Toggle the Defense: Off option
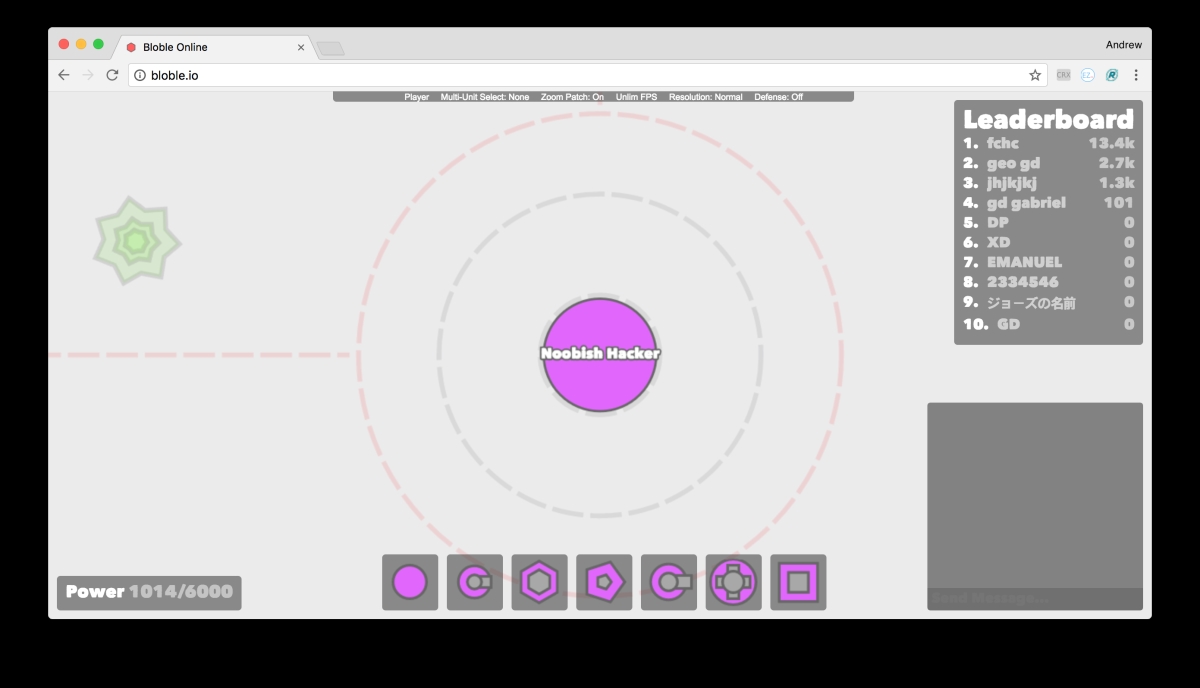Image resolution: width=1200 pixels, height=688 pixels. (778, 97)
